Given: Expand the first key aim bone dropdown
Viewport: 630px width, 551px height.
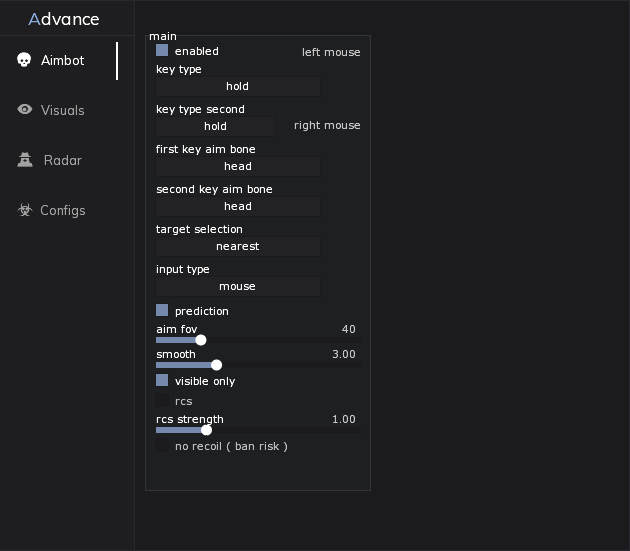Looking at the screenshot, I should coord(238,166).
